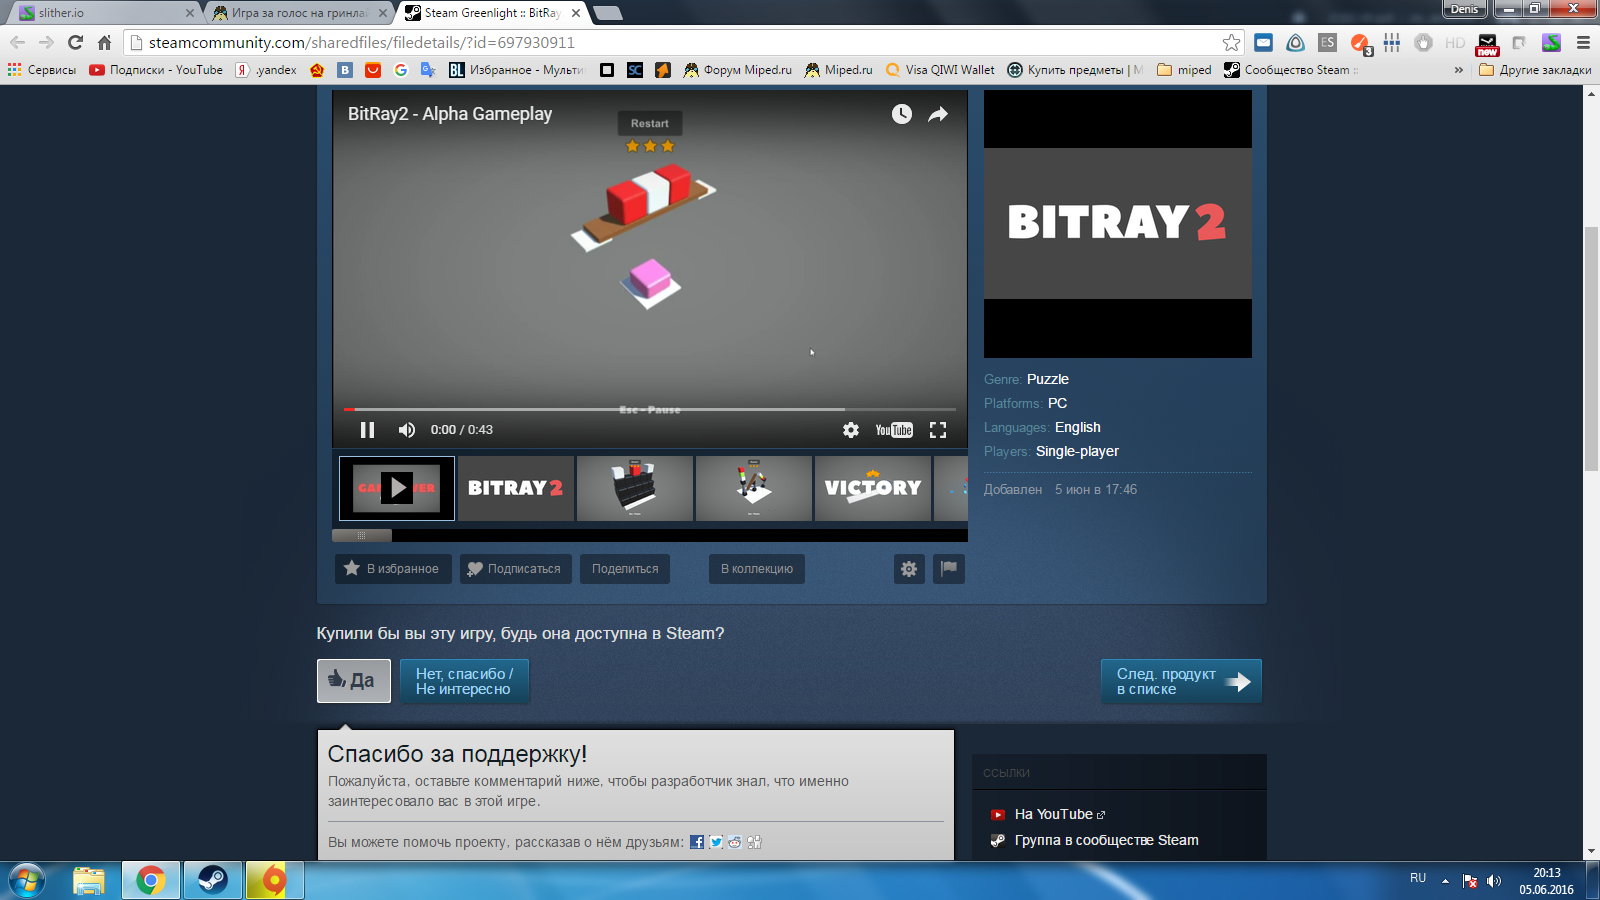Open the Подписки - YouTube bookmark
The image size is (1600, 900).
156,70
